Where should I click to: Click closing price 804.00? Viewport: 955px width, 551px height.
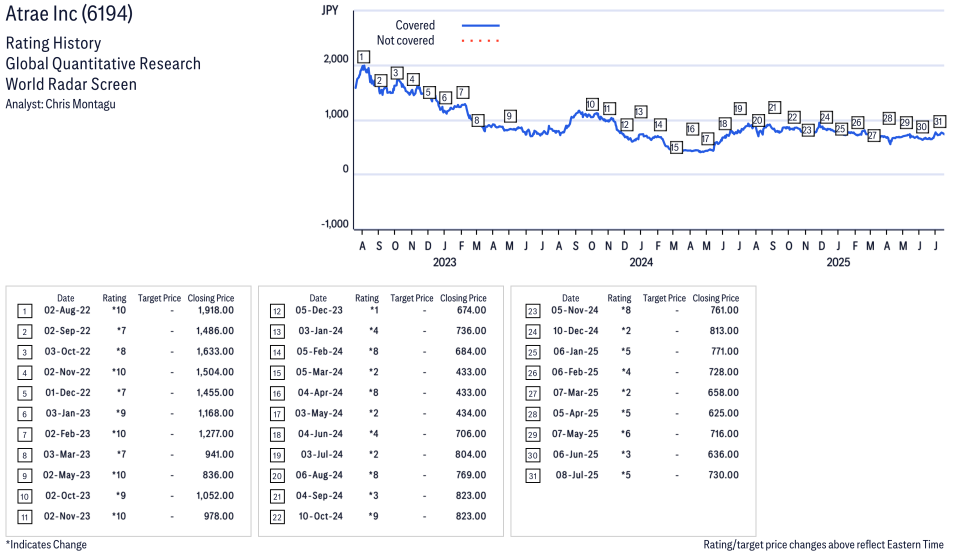coord(471,455)
